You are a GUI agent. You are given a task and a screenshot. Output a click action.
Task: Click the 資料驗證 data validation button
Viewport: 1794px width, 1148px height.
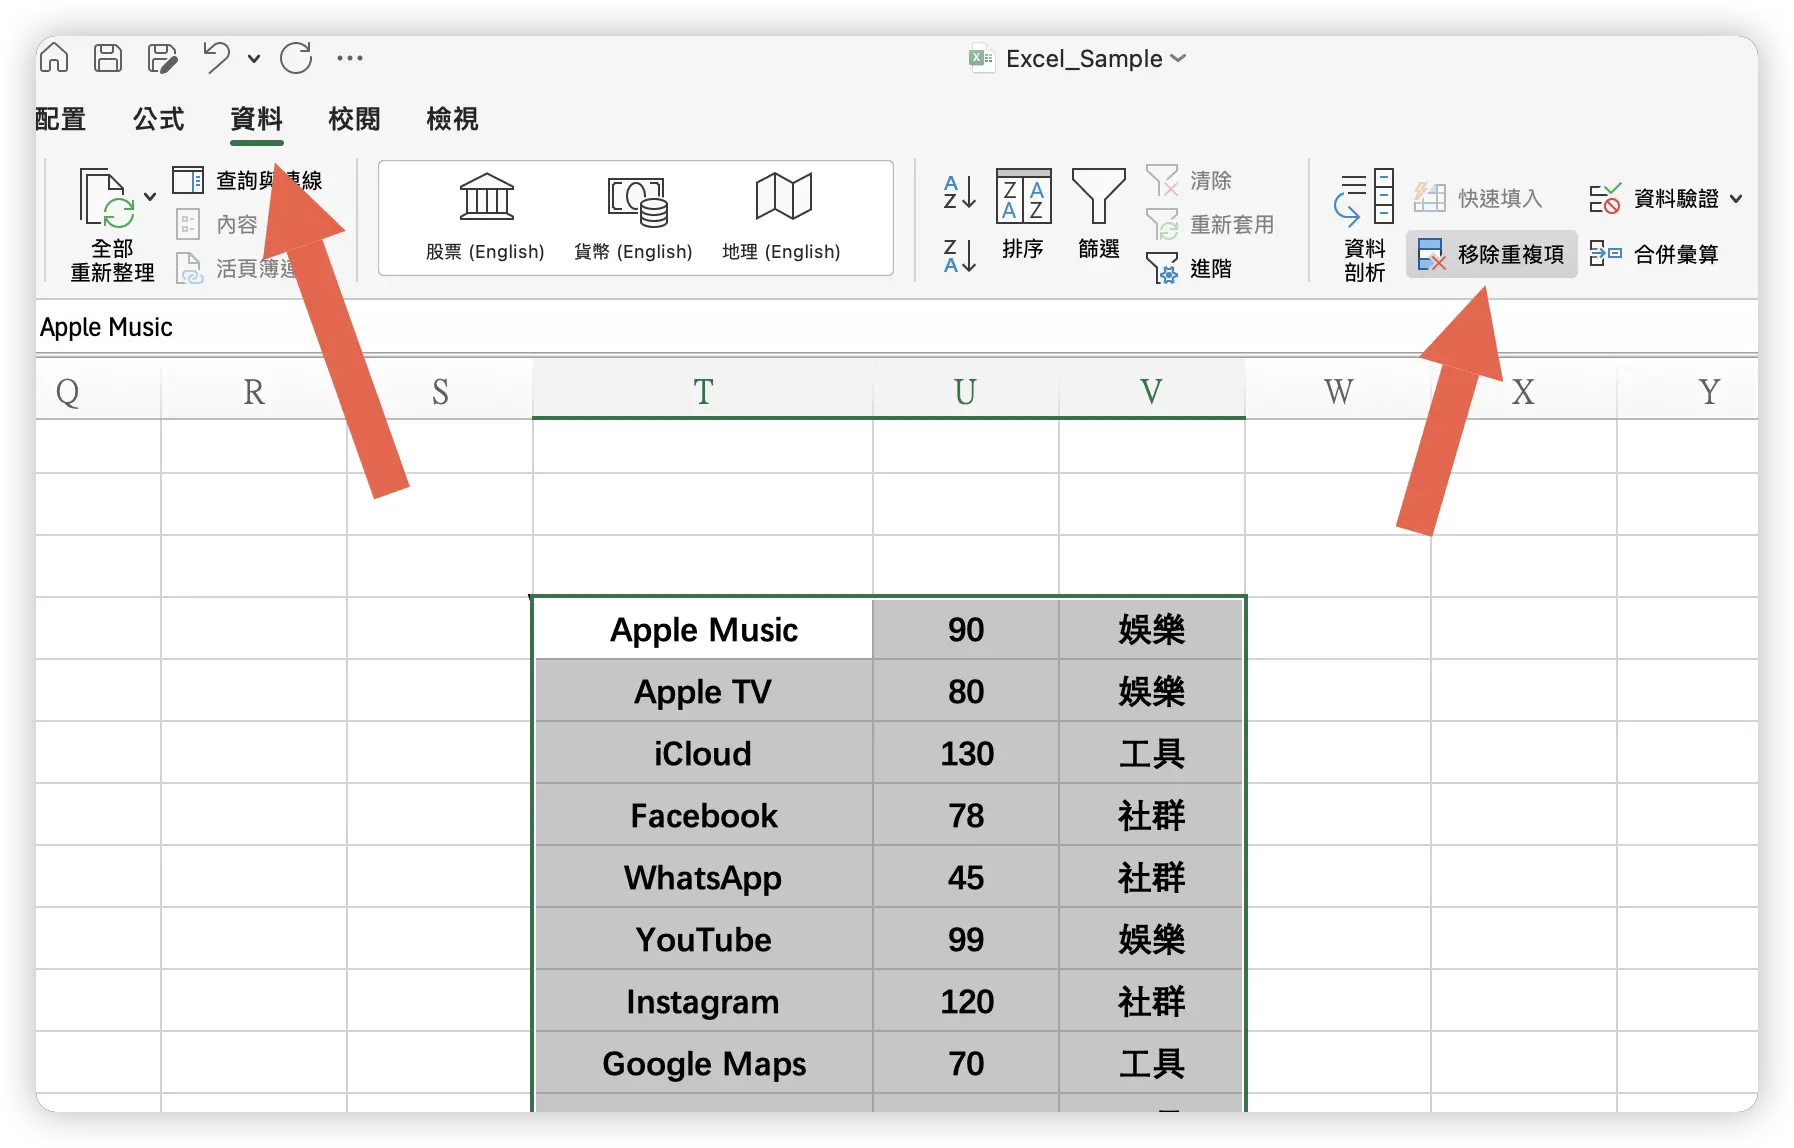[x=1654, y=198]
